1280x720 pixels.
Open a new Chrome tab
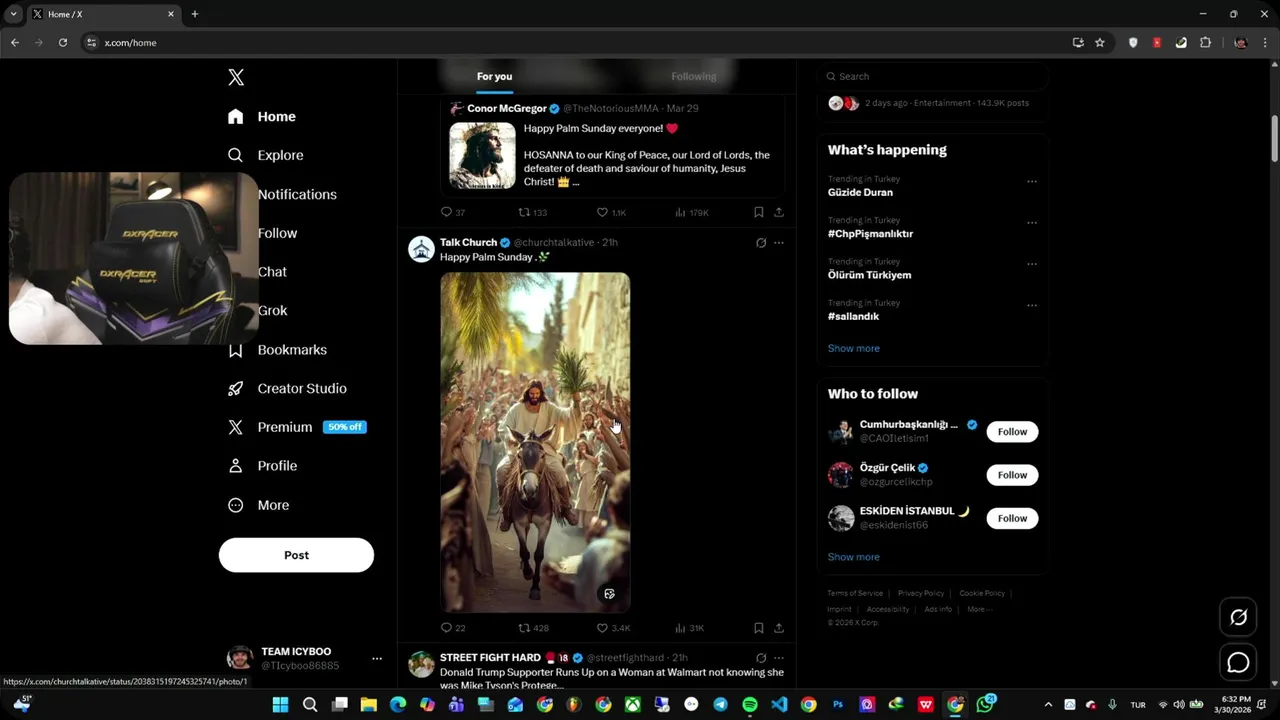click(x=195, y=14)
